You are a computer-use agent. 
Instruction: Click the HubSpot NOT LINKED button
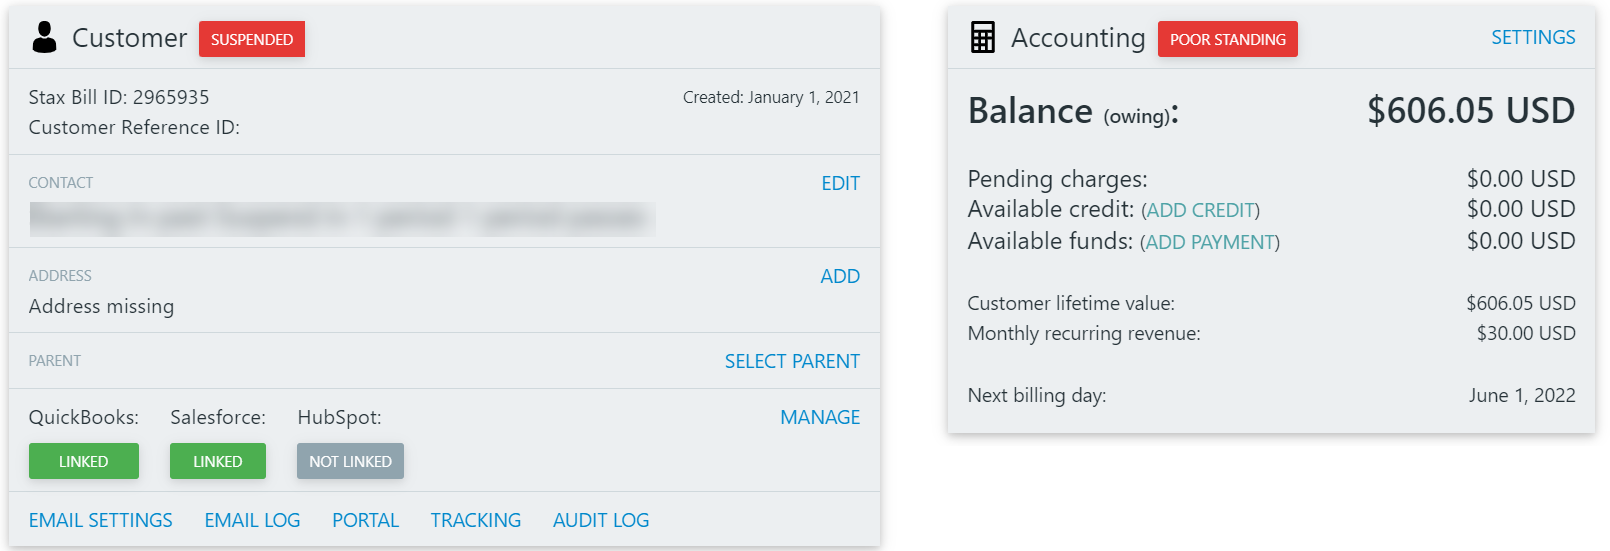click(x=350, y=461)
